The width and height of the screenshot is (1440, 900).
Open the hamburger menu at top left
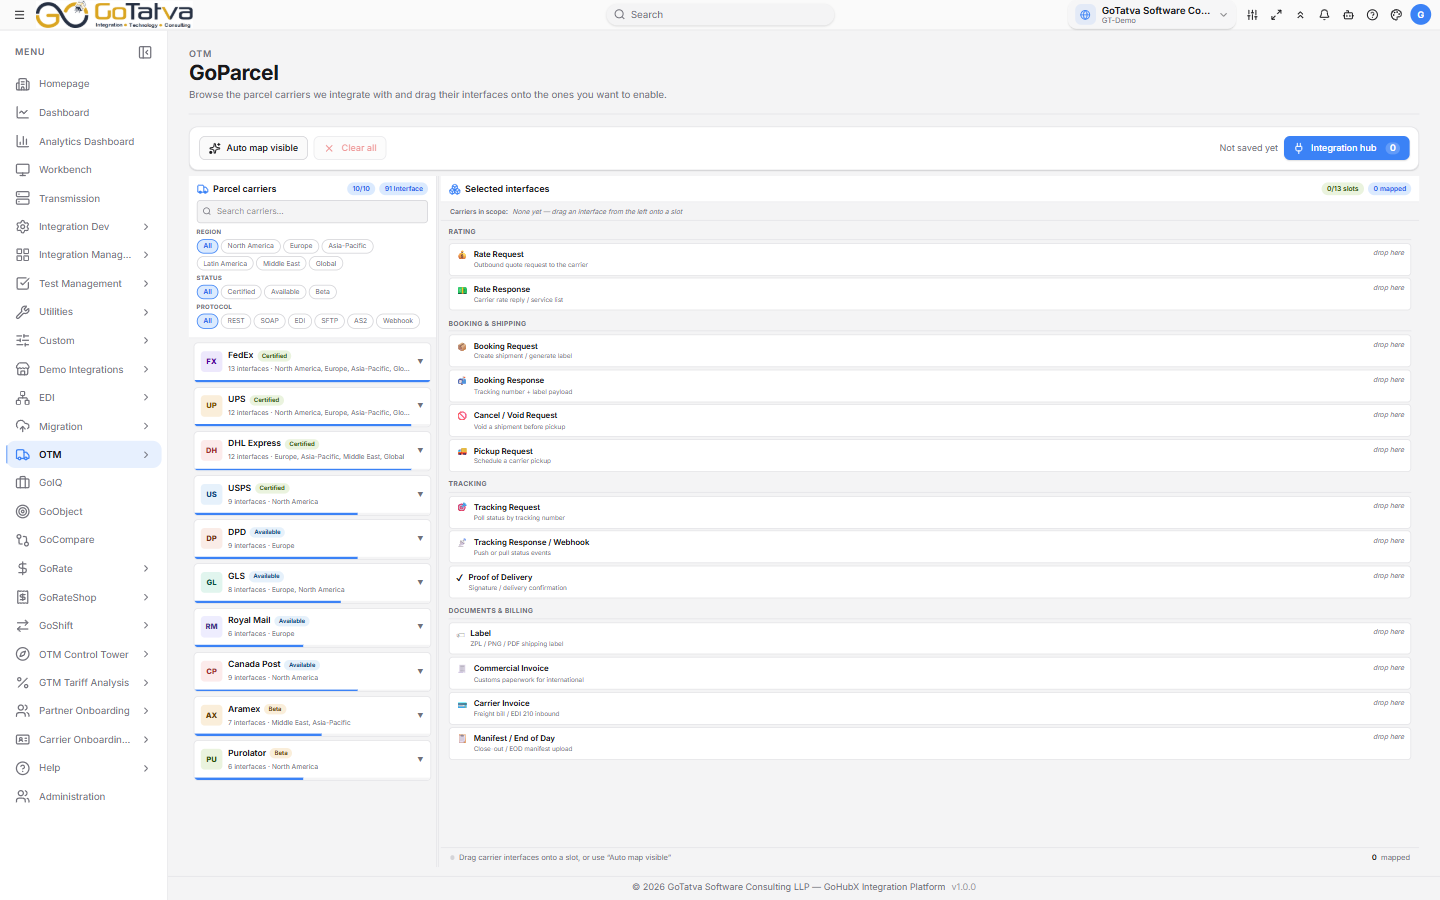coord(19,15)
